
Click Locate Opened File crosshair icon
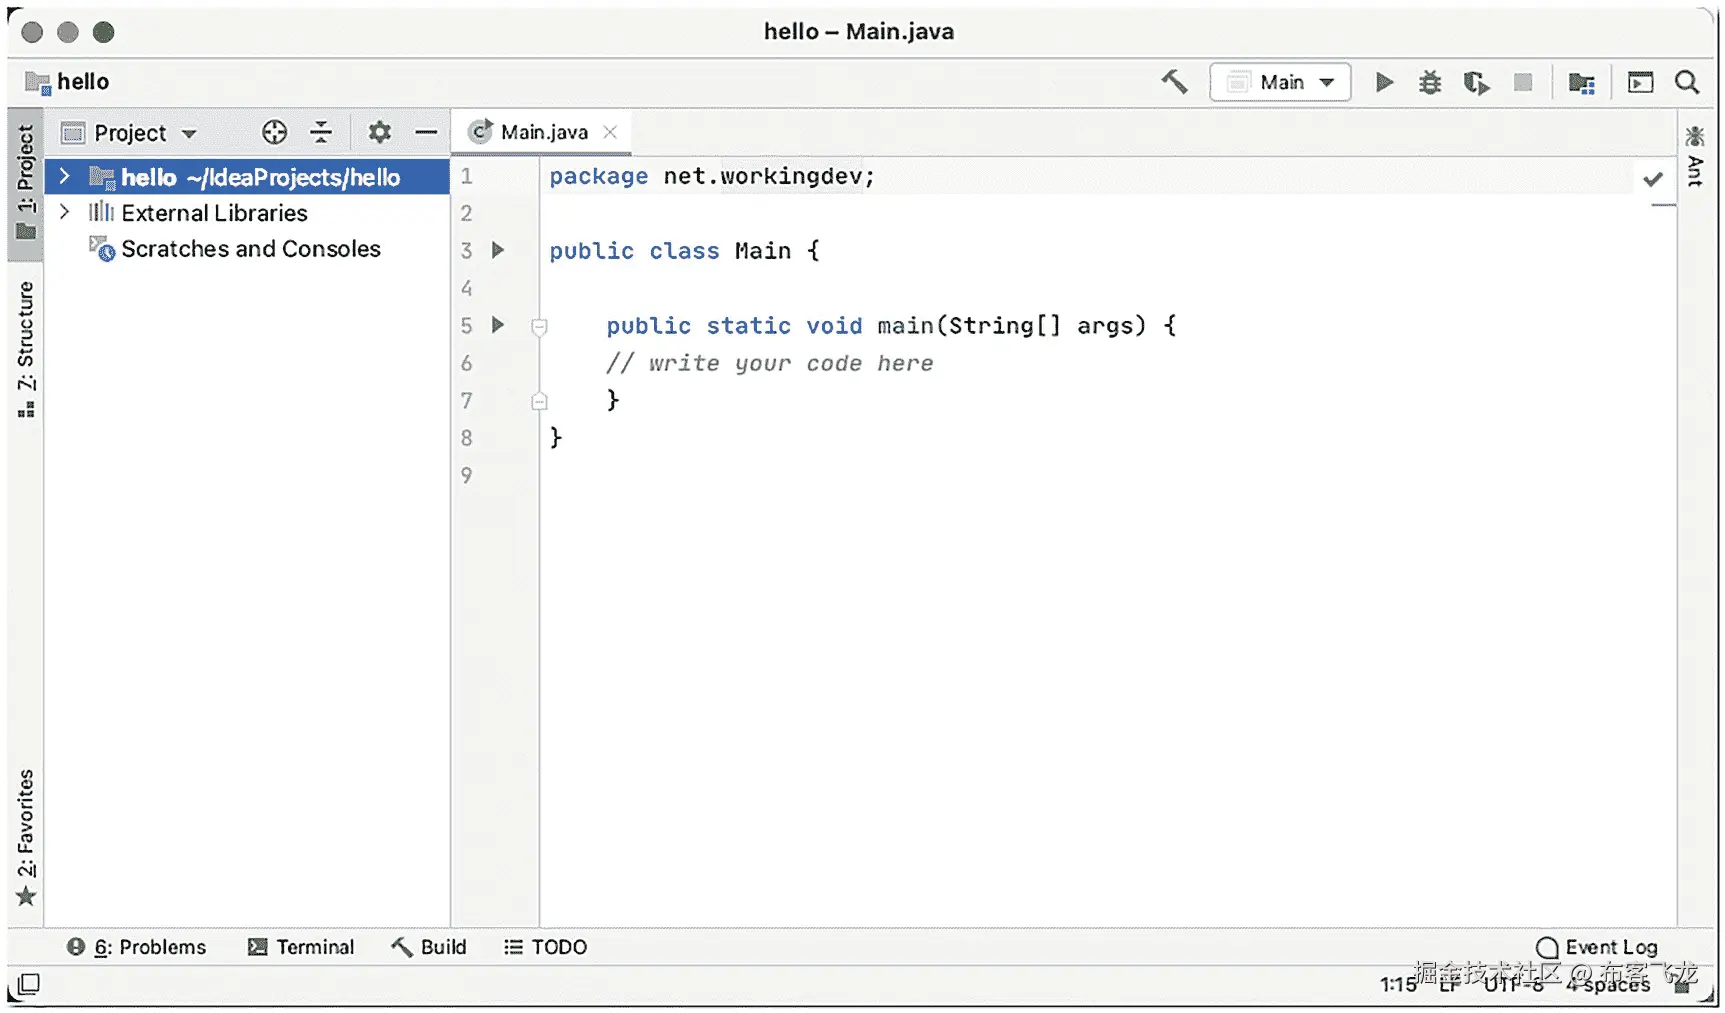click(274, 132)
